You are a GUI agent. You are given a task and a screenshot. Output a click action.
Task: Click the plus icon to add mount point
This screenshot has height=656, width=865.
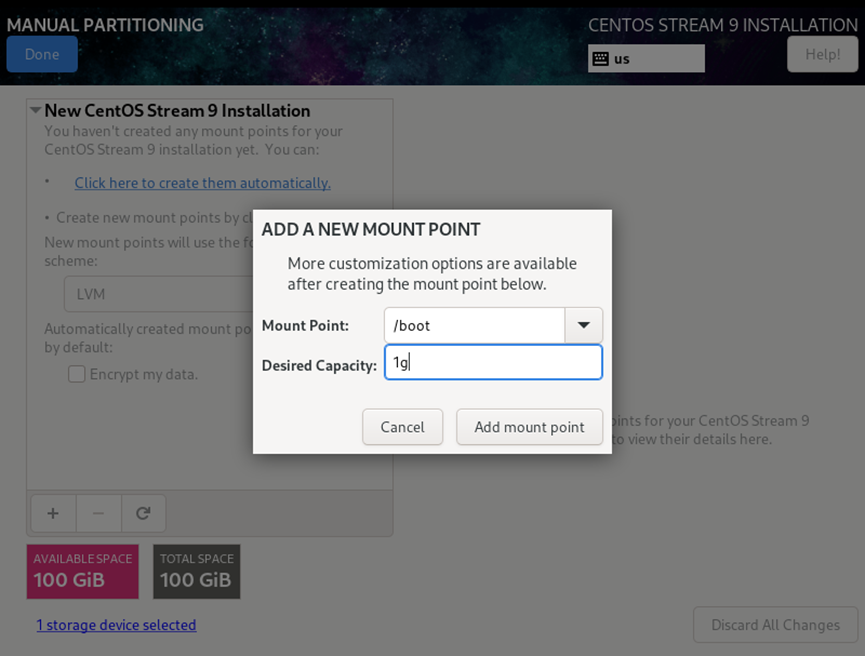[x=53, y=514]
